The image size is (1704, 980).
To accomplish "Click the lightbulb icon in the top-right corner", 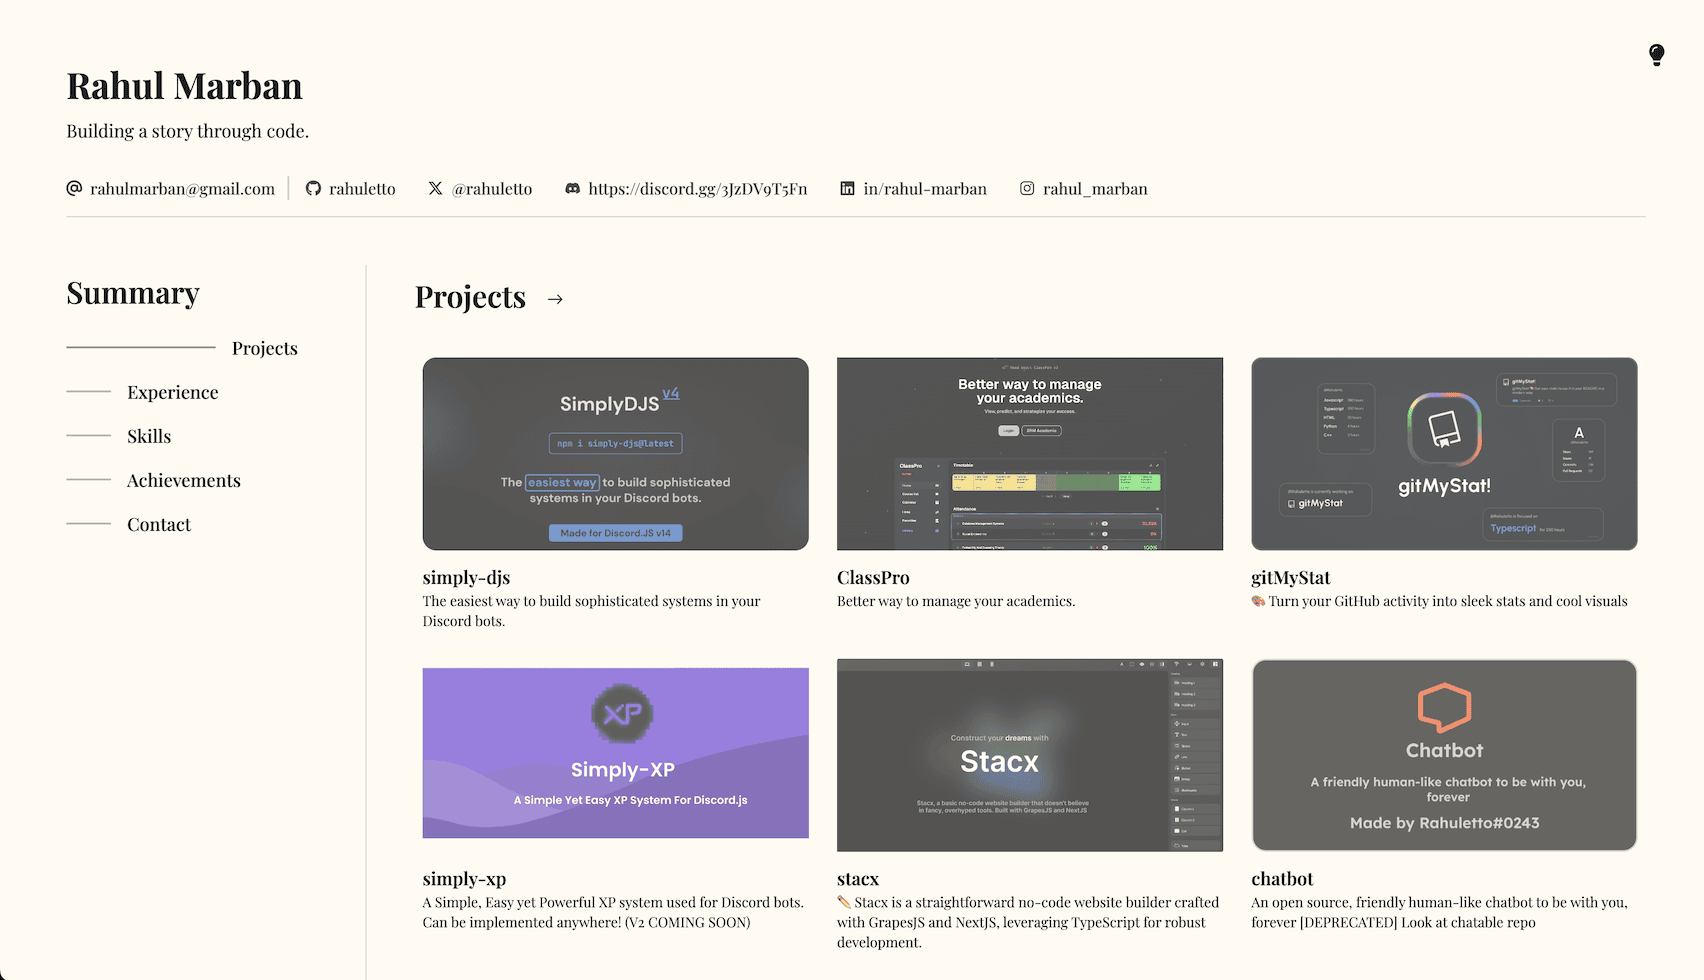I will [x=1656, y=55].
